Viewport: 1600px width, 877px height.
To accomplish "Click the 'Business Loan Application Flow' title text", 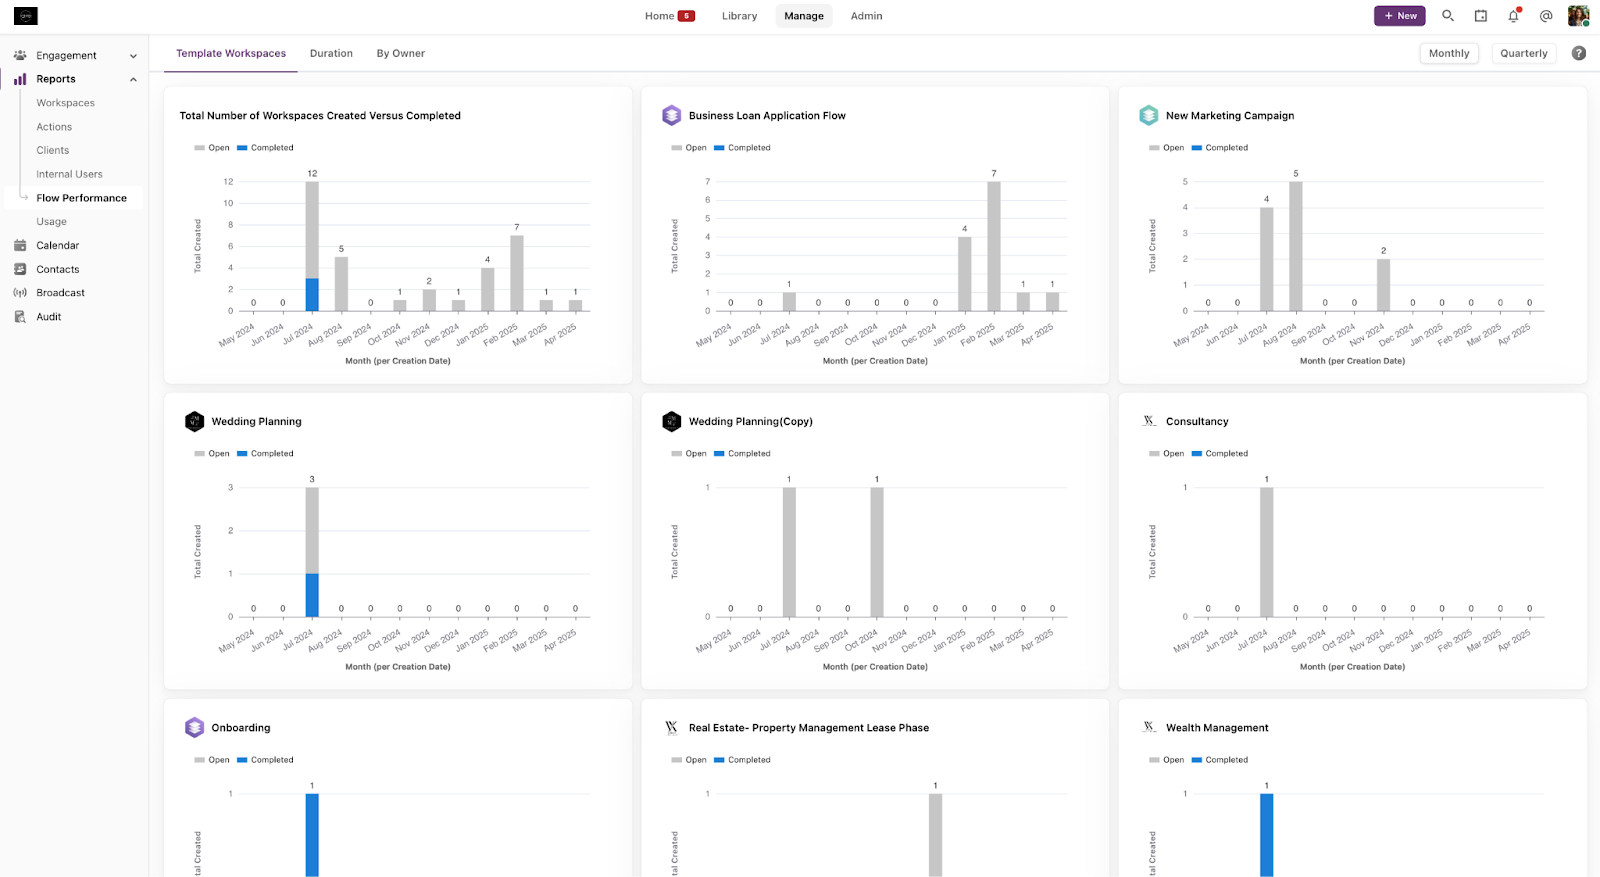I will 767,116.
